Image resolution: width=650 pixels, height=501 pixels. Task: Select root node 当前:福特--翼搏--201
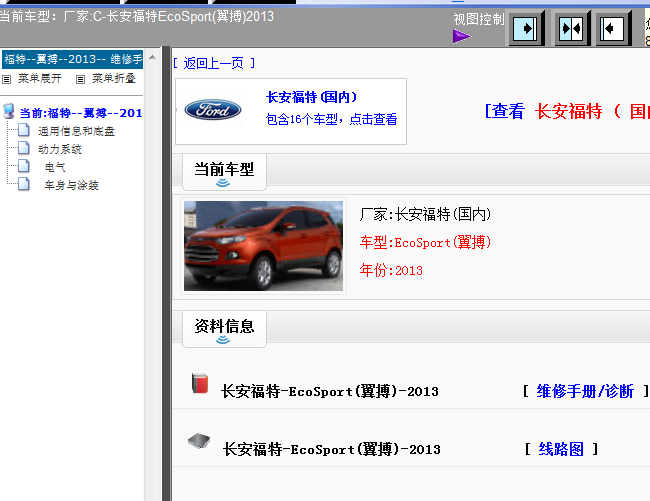81,113
